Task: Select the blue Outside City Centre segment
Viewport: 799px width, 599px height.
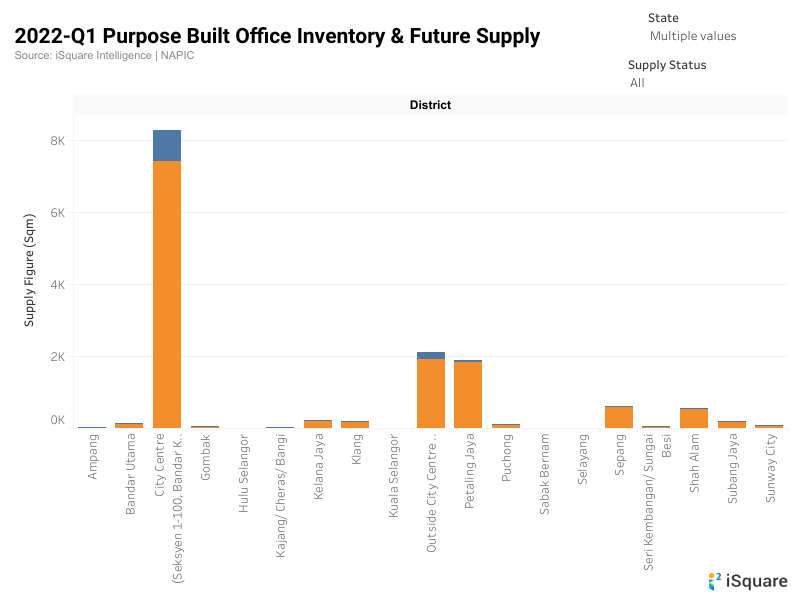Action: [x=431, y=355]
